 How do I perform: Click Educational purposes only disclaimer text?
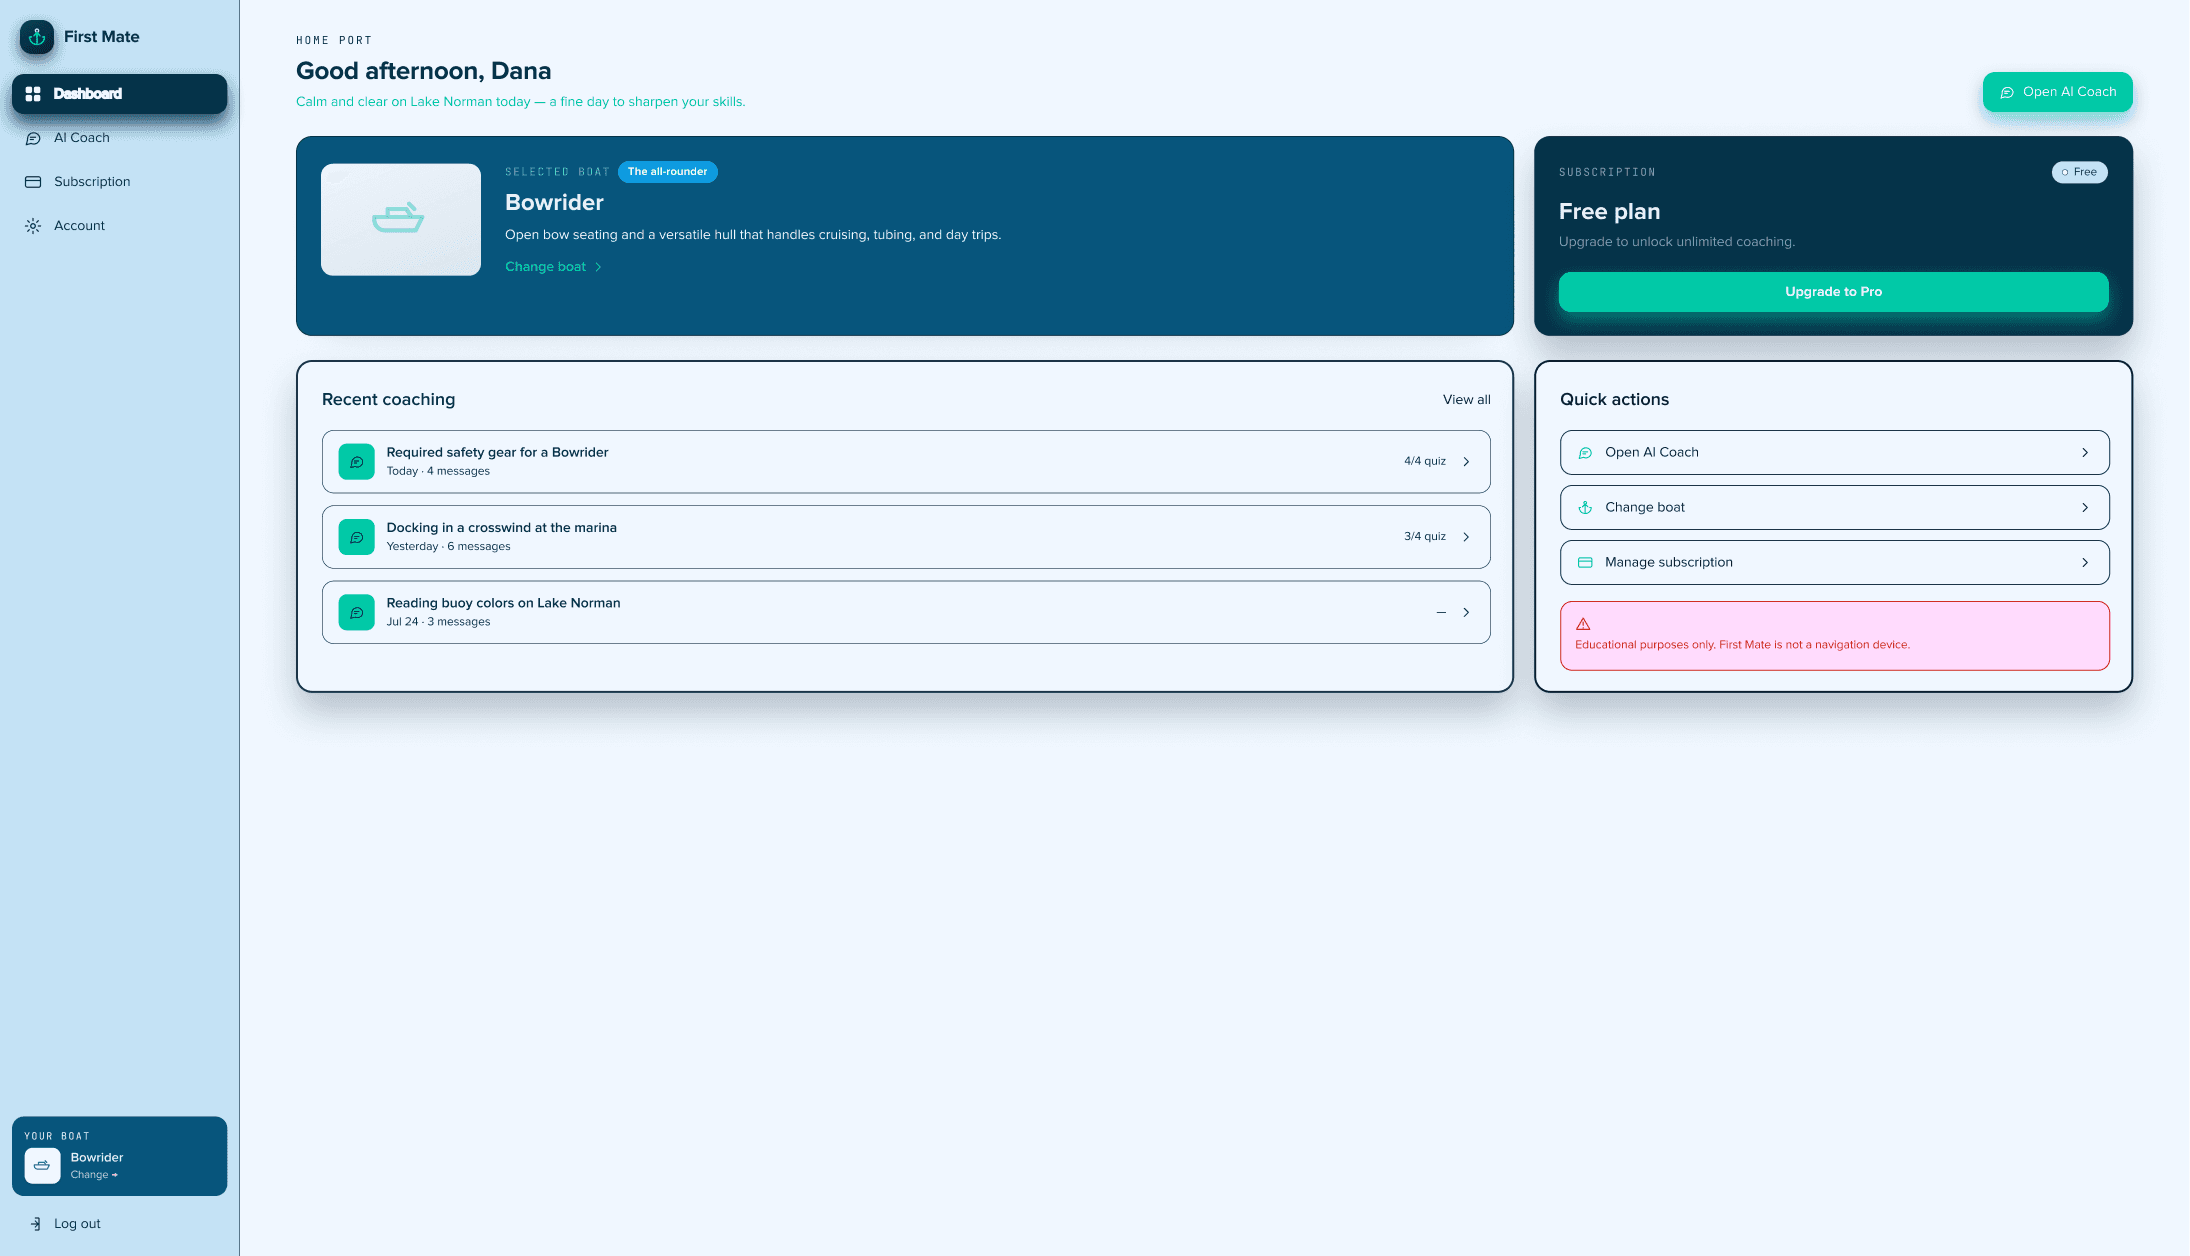point(1742,645)
